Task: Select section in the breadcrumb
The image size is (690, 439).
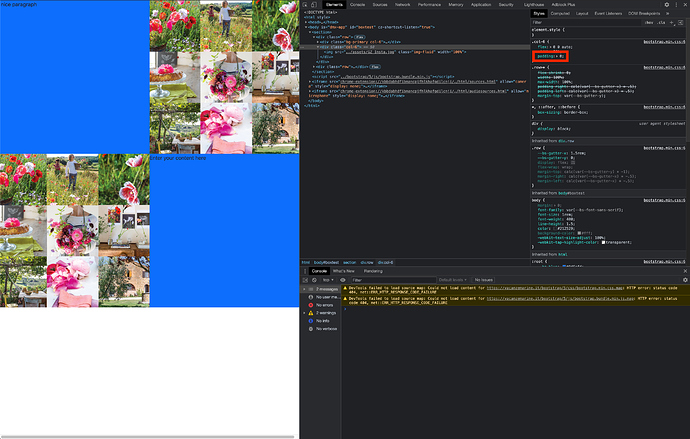Action: point(349,263)
